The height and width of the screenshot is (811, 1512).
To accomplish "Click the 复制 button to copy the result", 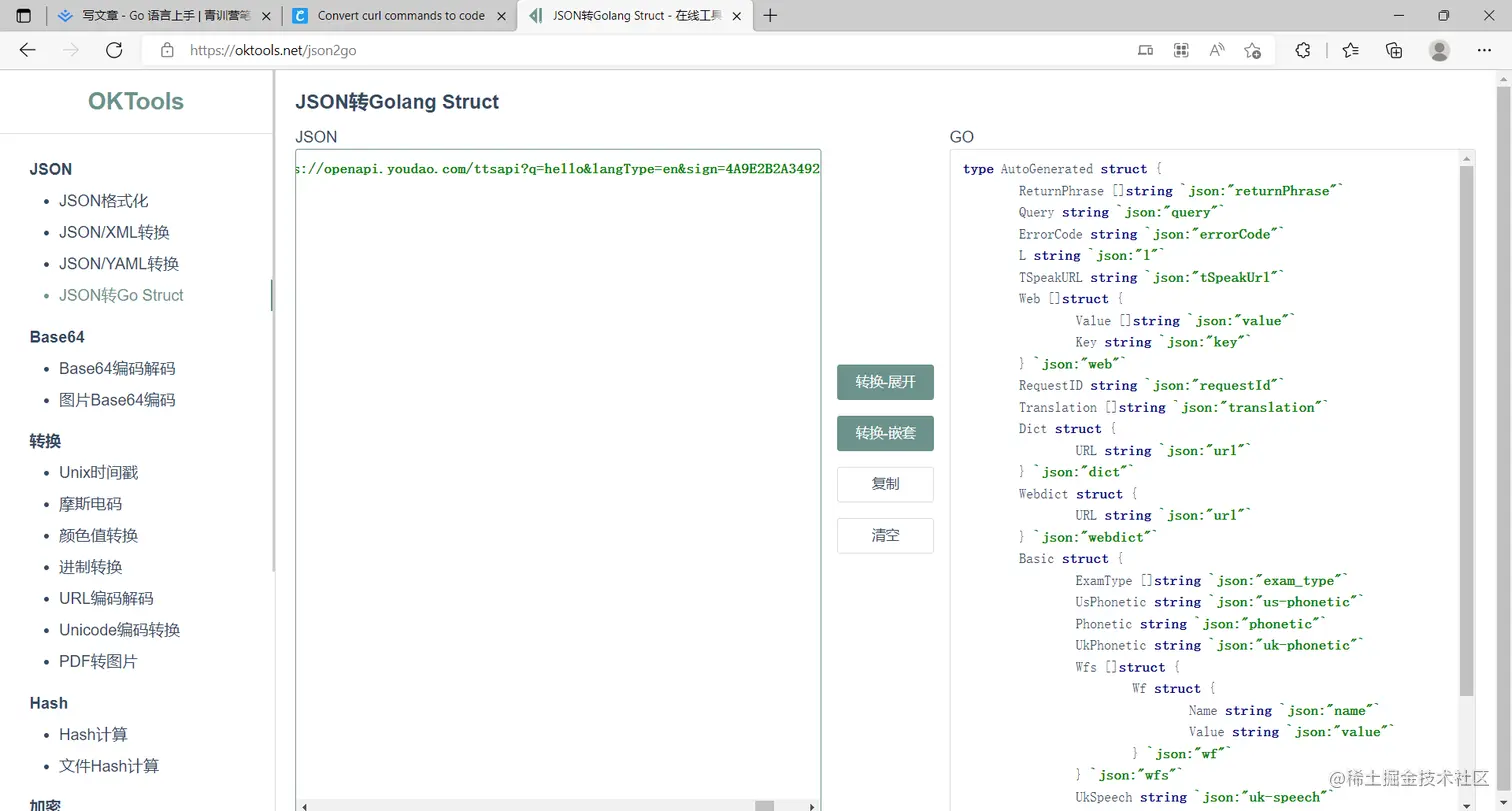I will pyautogui.click(x=884, y=484).
